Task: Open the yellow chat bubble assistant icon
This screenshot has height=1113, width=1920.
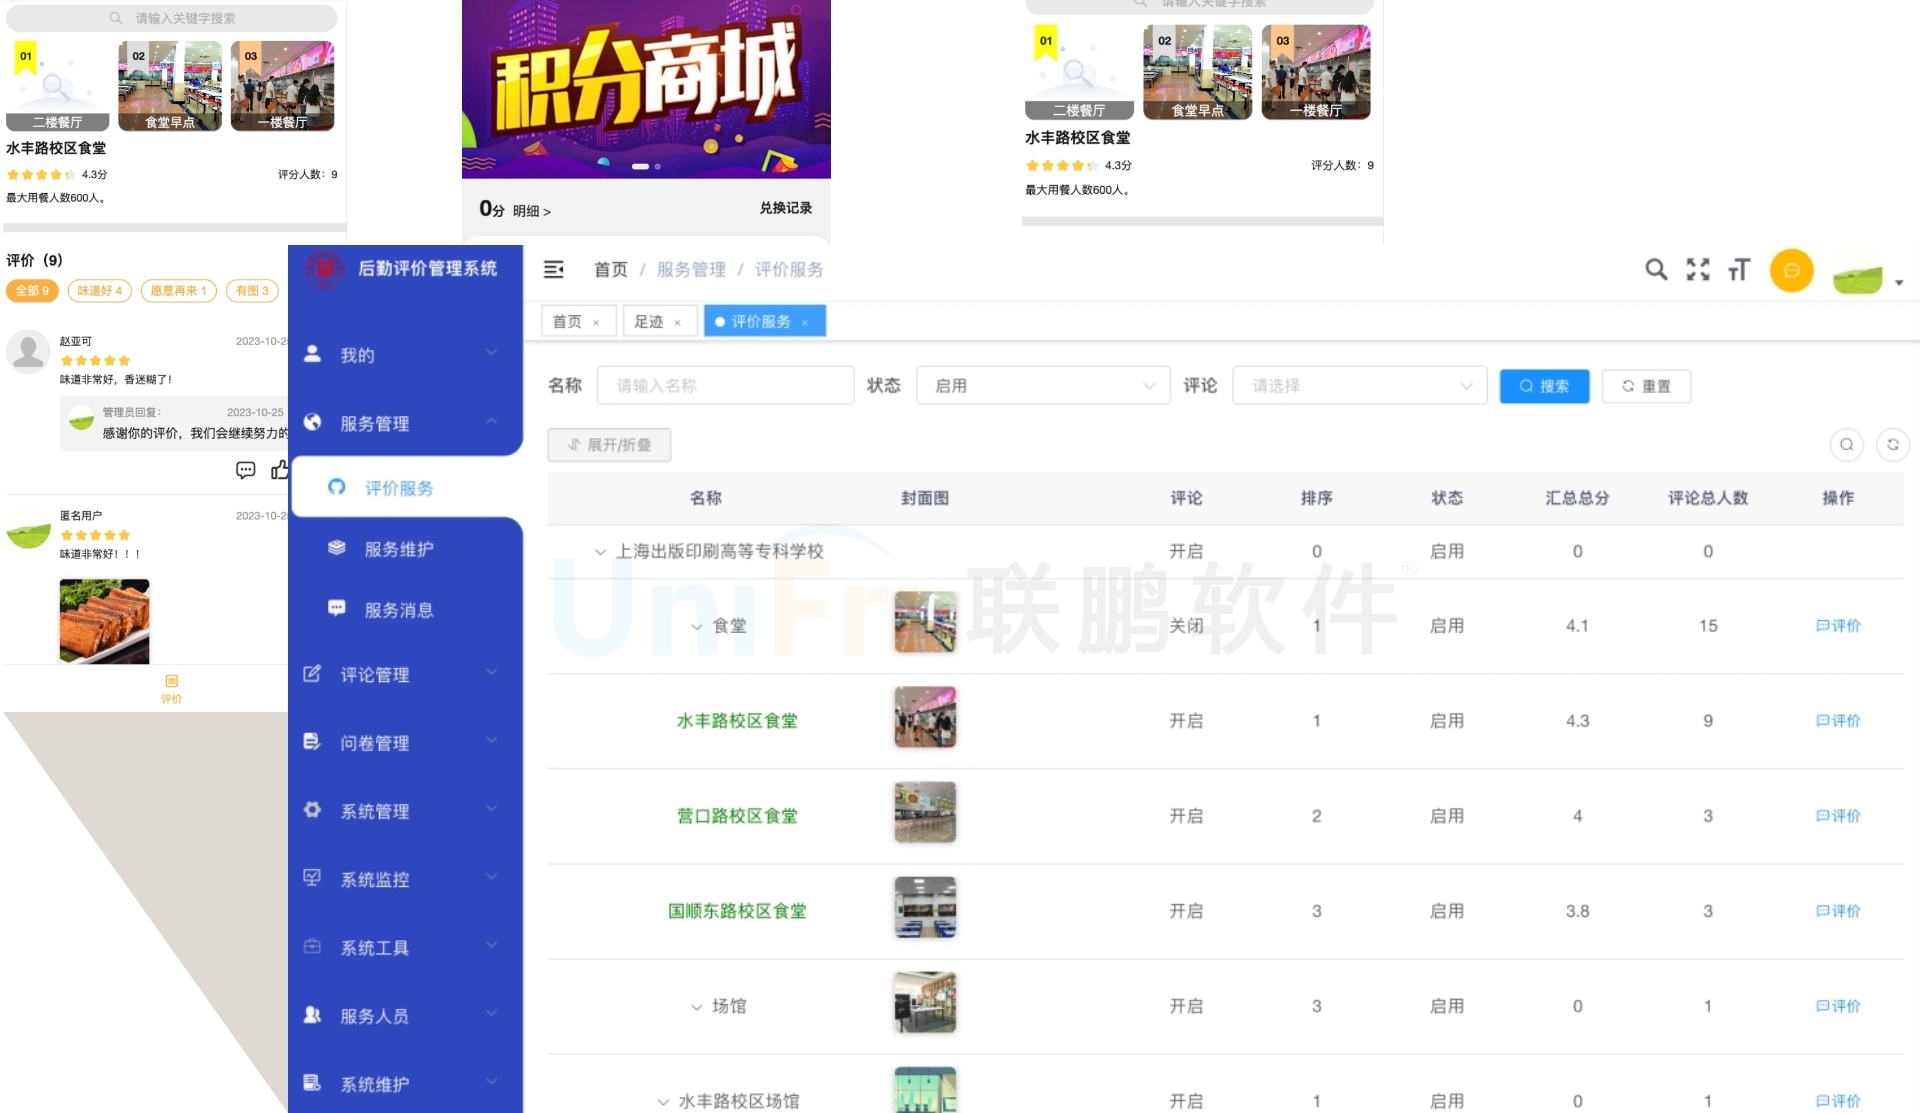Action: pos(1791,270)
